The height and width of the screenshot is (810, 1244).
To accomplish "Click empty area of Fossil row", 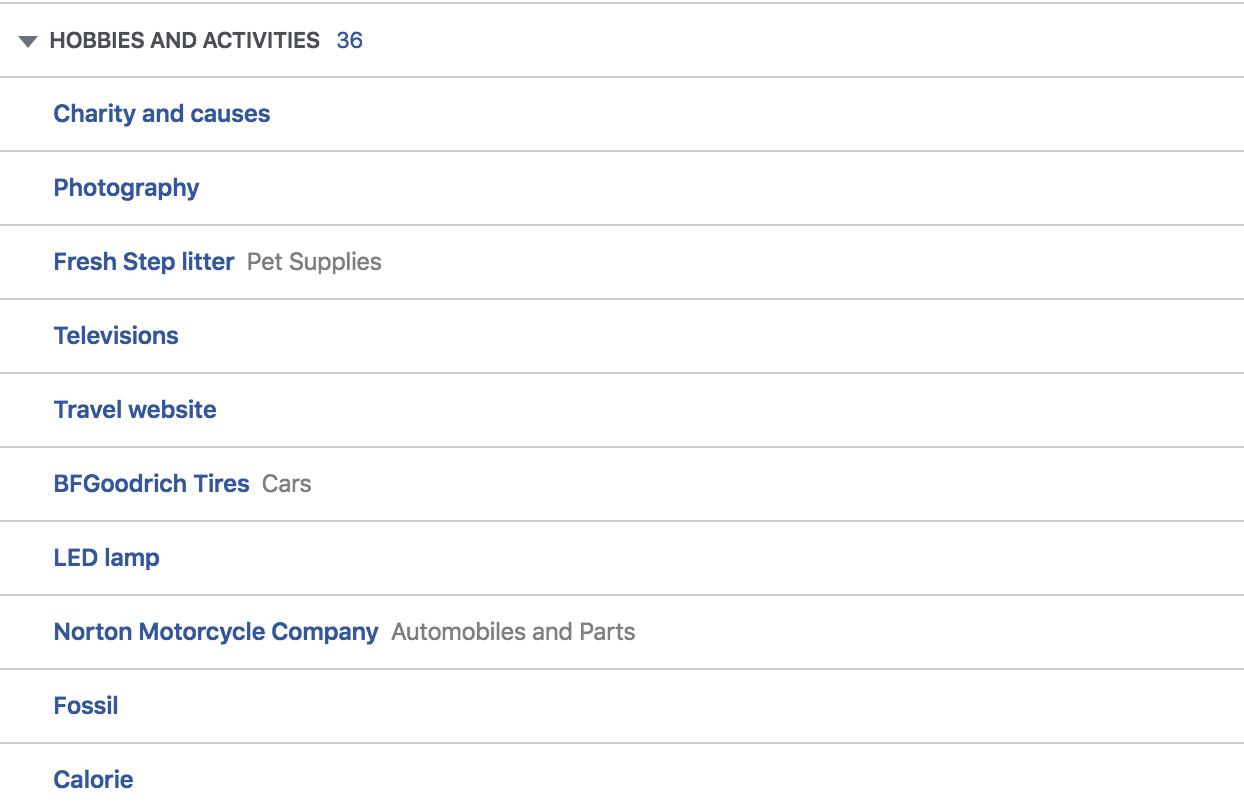I will 680,706.
